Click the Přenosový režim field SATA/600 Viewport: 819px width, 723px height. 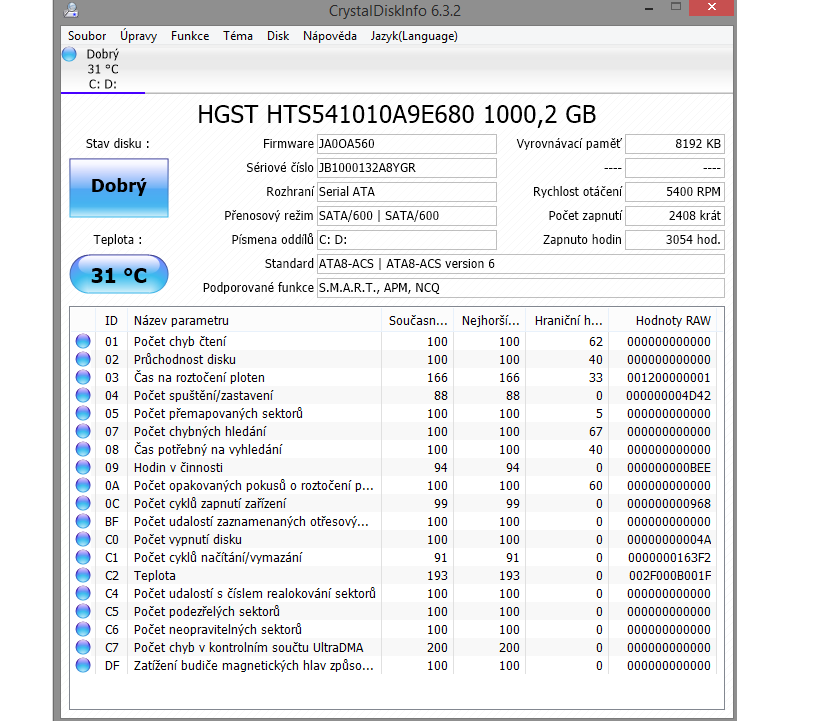coord(406,216)
